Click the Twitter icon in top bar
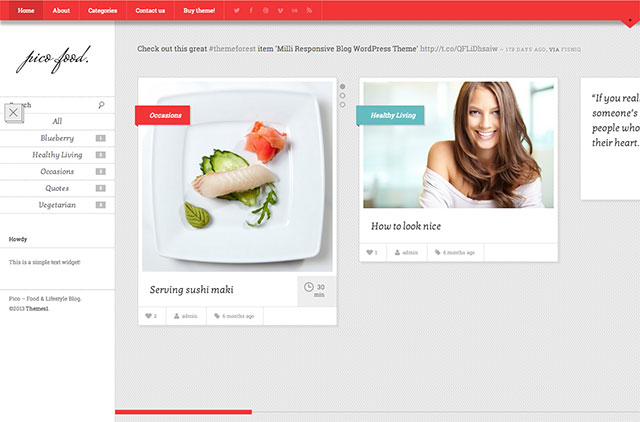This screenshot has width=640, height=422. 236,10
